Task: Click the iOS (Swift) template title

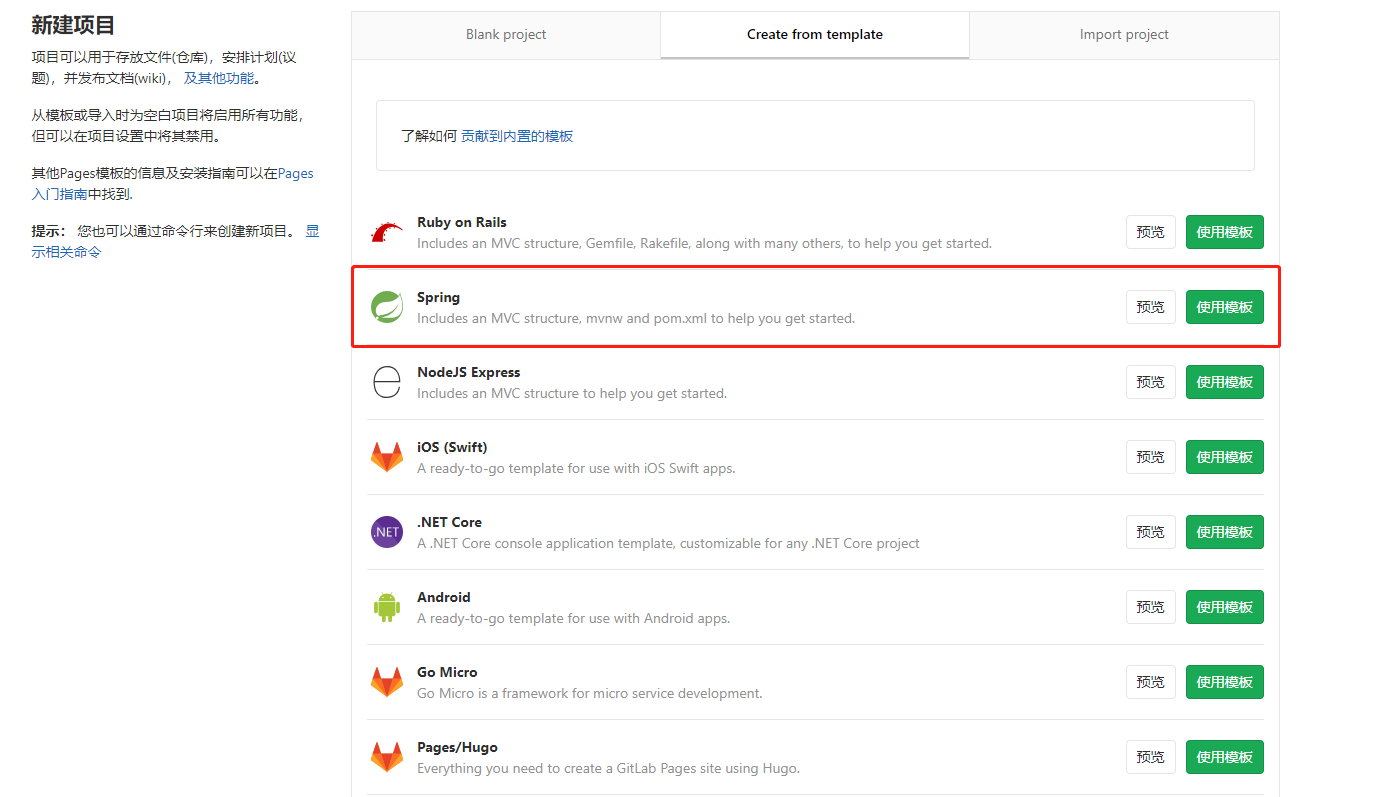Action: pyautogui.click(x=452, y=447)
